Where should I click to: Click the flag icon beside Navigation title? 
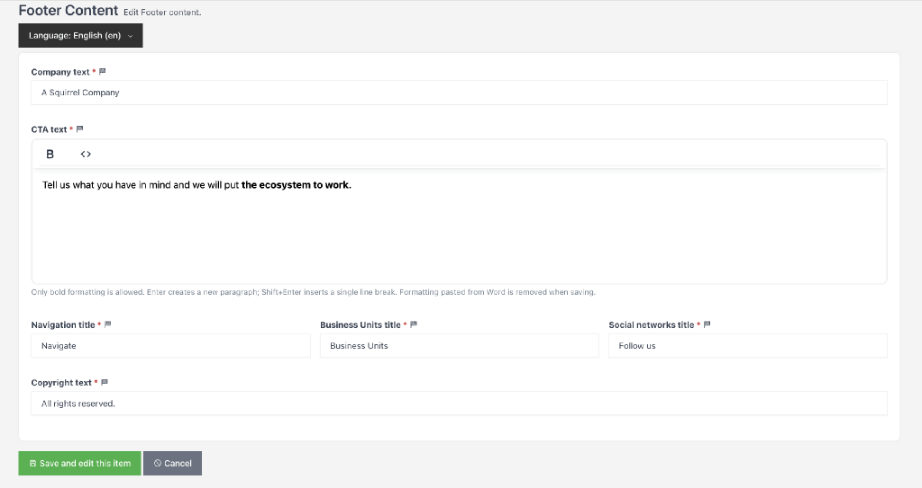108,325
